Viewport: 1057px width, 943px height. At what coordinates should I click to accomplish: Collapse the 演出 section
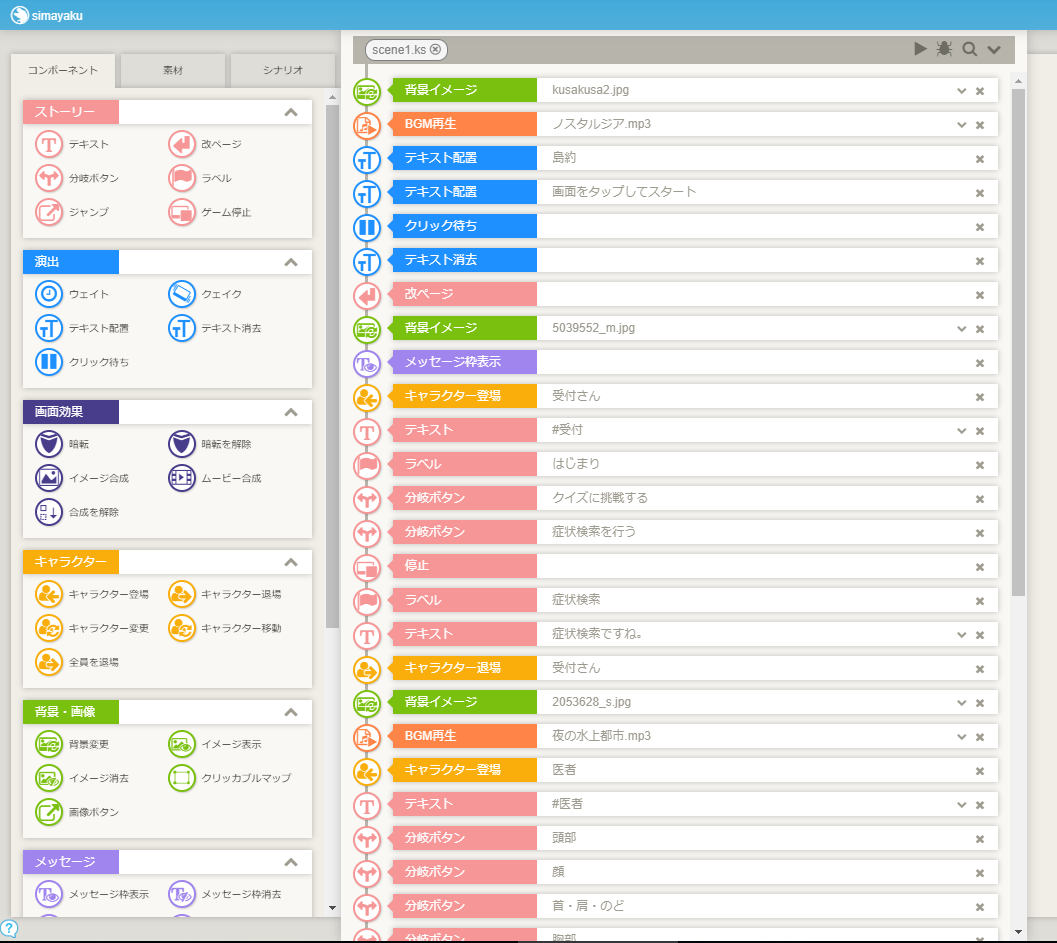(x=291, y=262)
